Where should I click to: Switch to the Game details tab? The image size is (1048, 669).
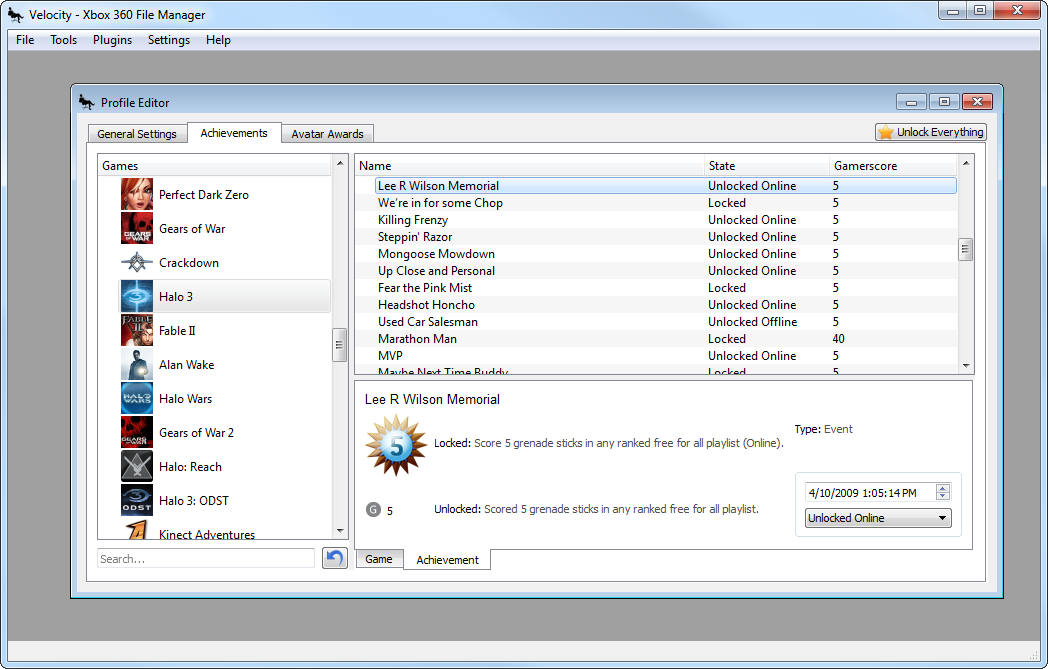(x=379, y=559)
